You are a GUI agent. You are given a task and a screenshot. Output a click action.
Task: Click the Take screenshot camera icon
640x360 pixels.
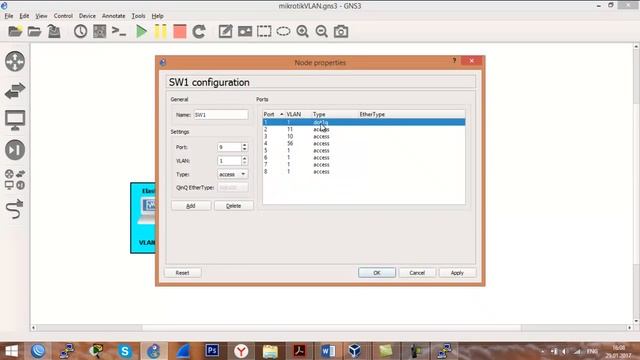pyautogui.click(x=341, y=31)
